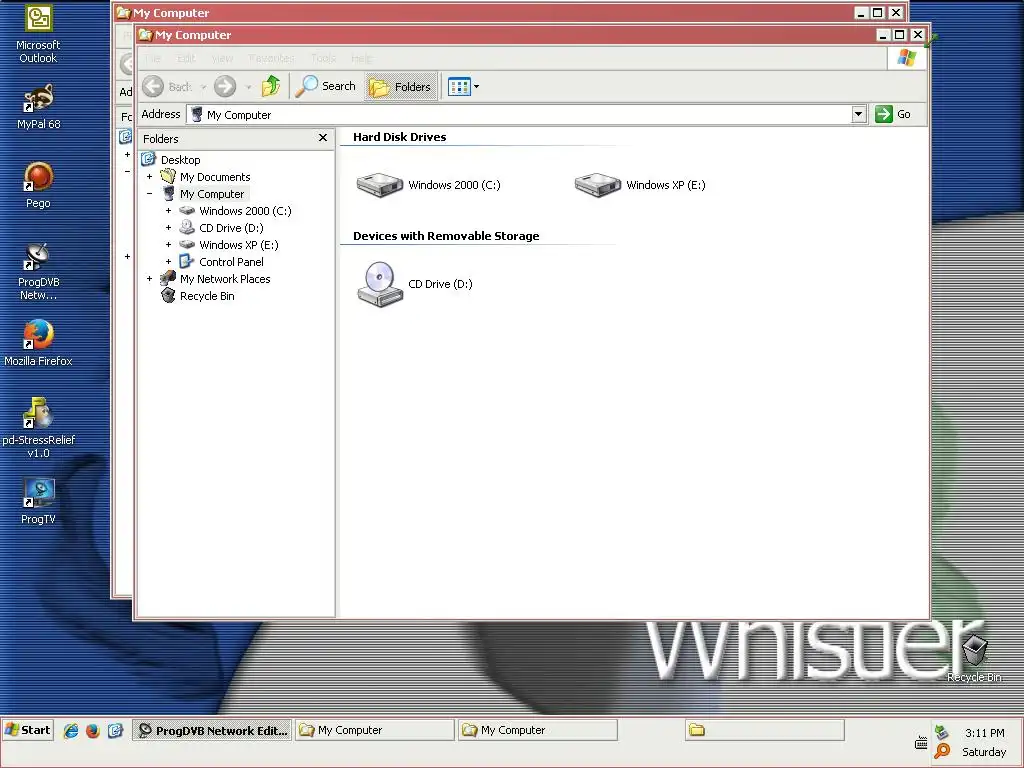Click Recycle Bin desktop icon
Image resolution: width=1024 pixels, height=768 pixels.
[974, 658]
